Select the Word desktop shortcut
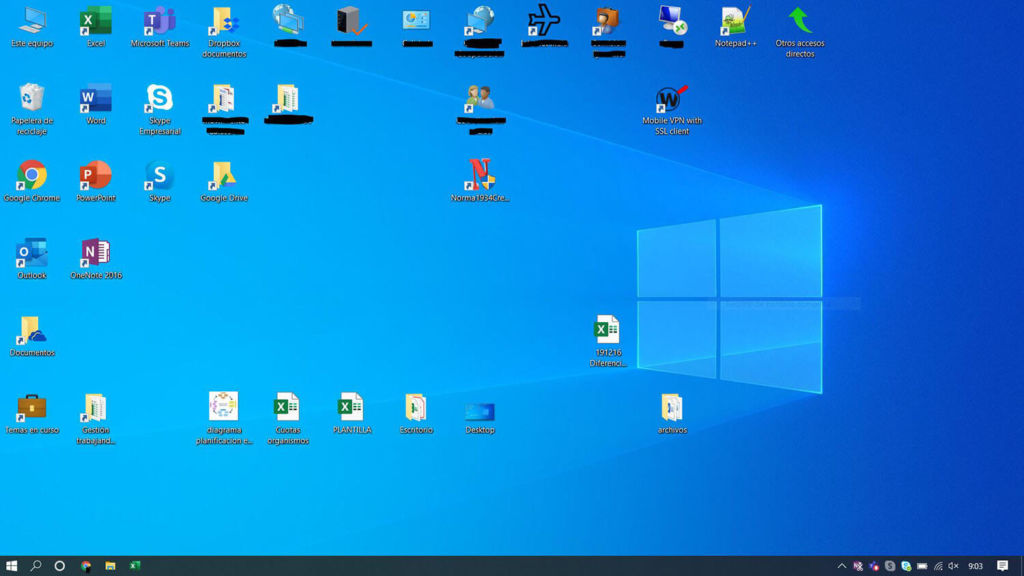1024x576 pixels. (x=95, y=100)
